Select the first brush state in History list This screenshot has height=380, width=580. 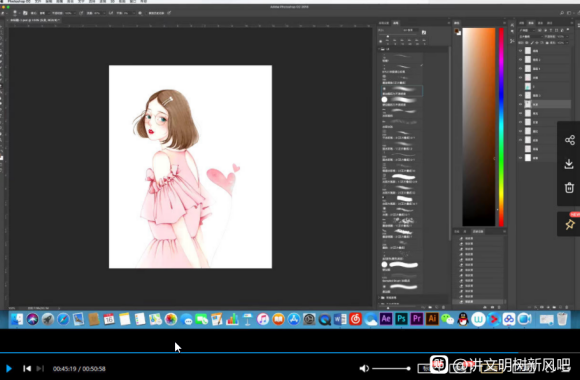(479, 239)
